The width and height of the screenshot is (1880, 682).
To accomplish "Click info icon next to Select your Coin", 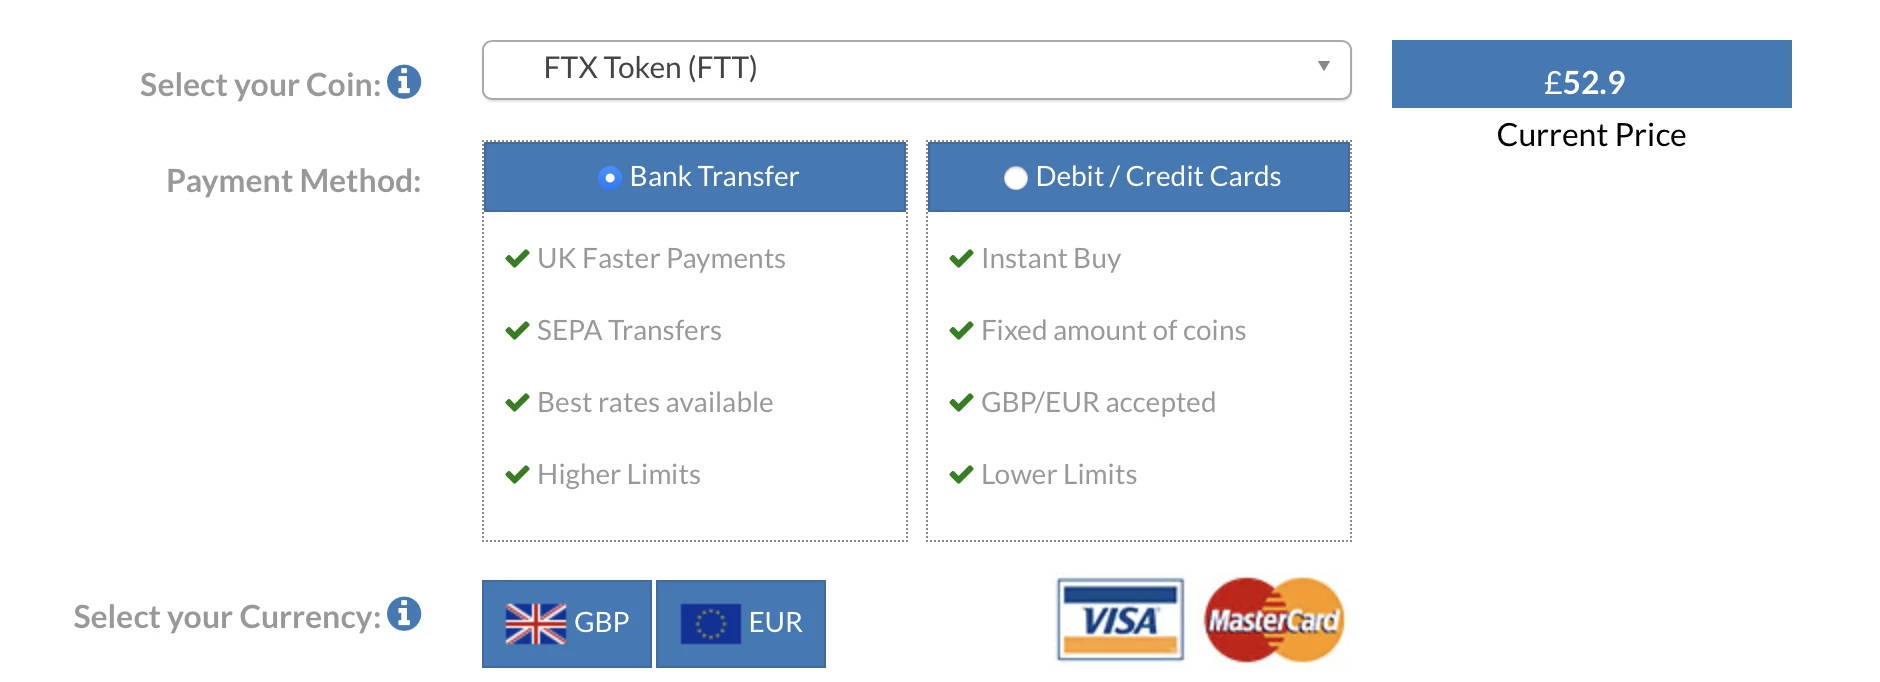I will [404, 82].
